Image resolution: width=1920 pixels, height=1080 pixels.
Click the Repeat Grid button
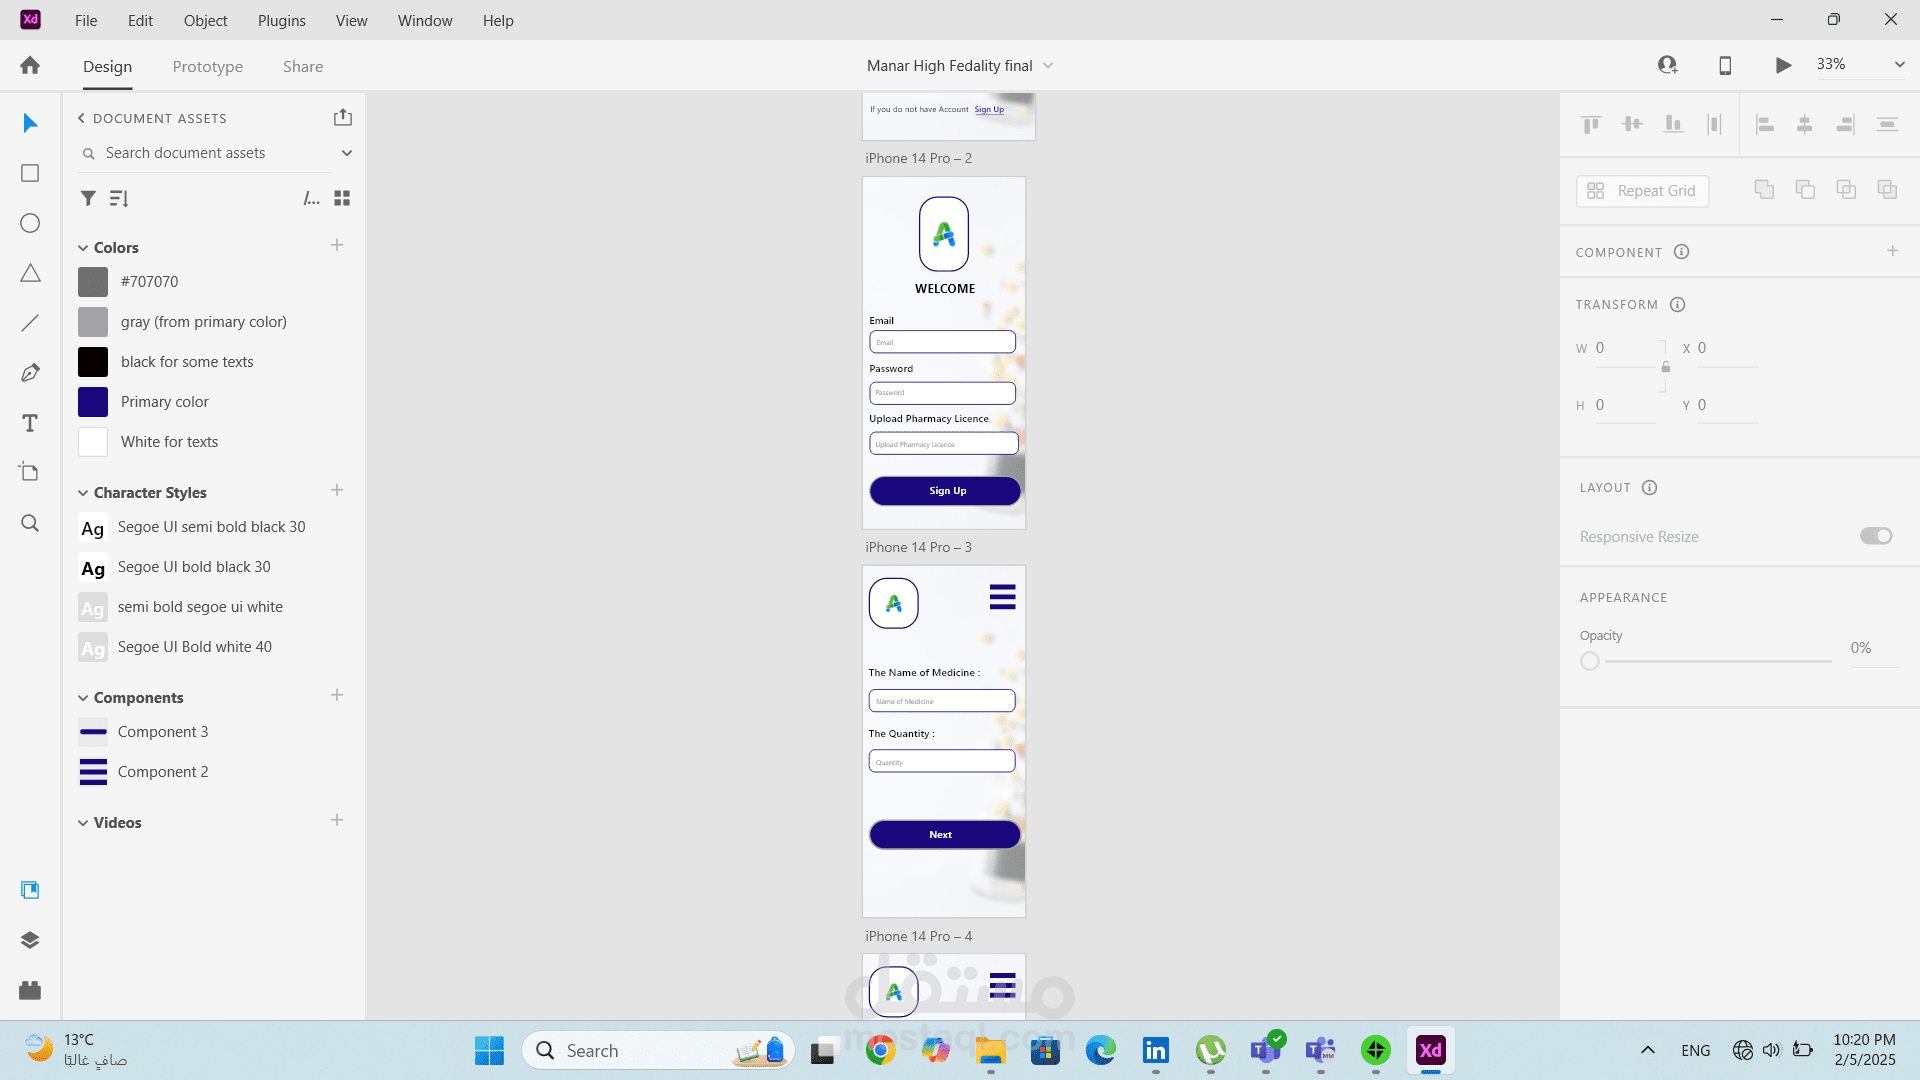click(x=1642, y=191)
